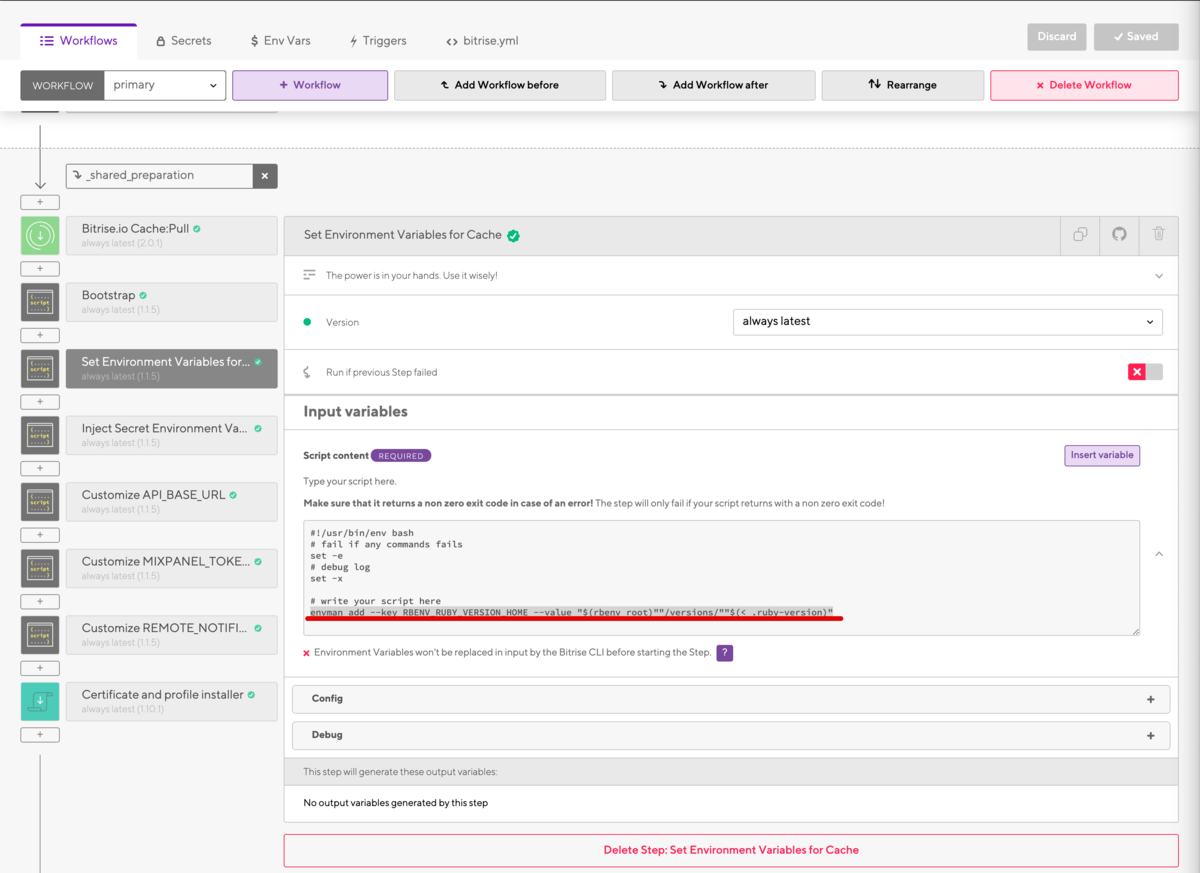Screen dimensions: 1200x873
Task: Collapse the script content input chevron
Action: (1159, 554)
